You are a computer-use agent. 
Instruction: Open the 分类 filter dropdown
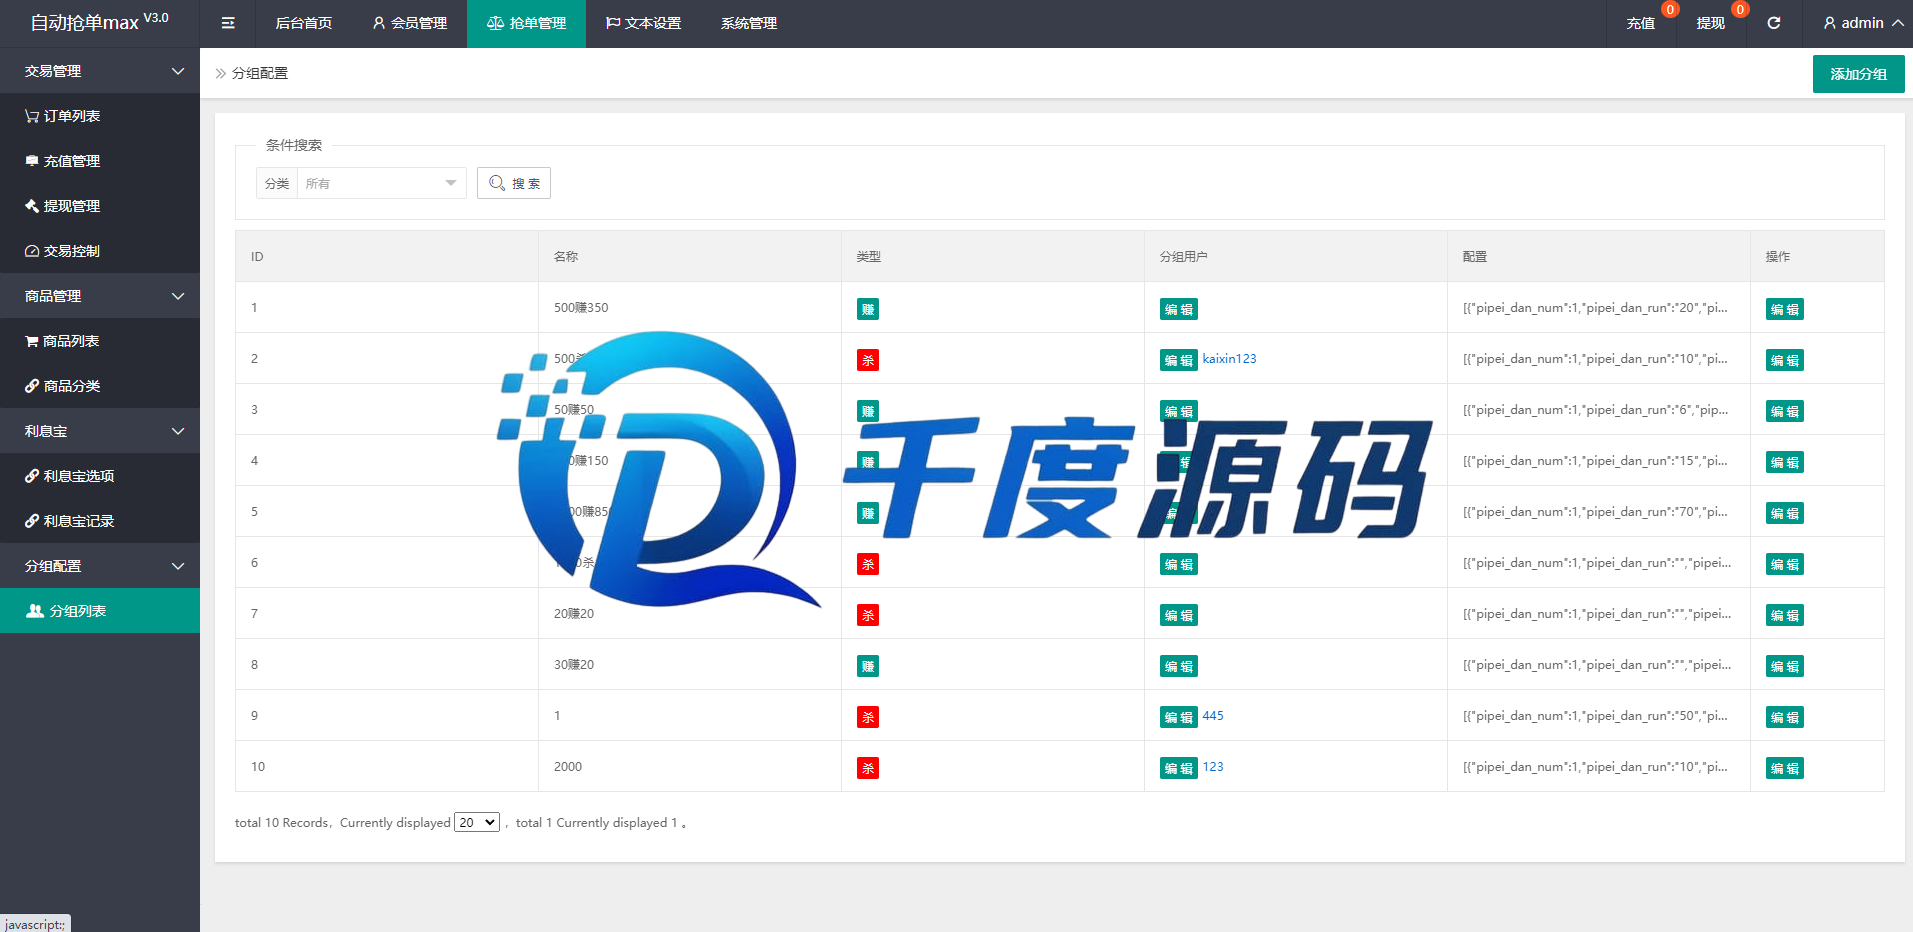(x=382, y=183)
